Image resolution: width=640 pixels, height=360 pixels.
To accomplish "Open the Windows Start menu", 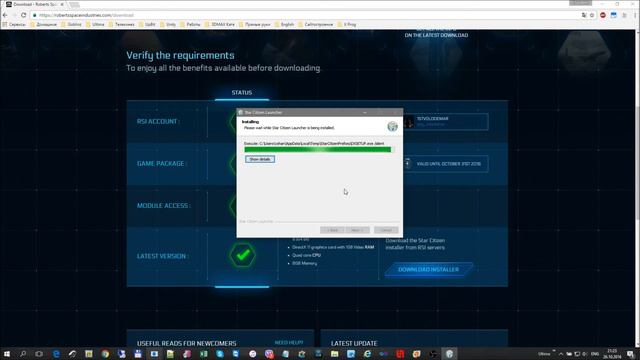I will pyautogui.click(x=7, y=354).
